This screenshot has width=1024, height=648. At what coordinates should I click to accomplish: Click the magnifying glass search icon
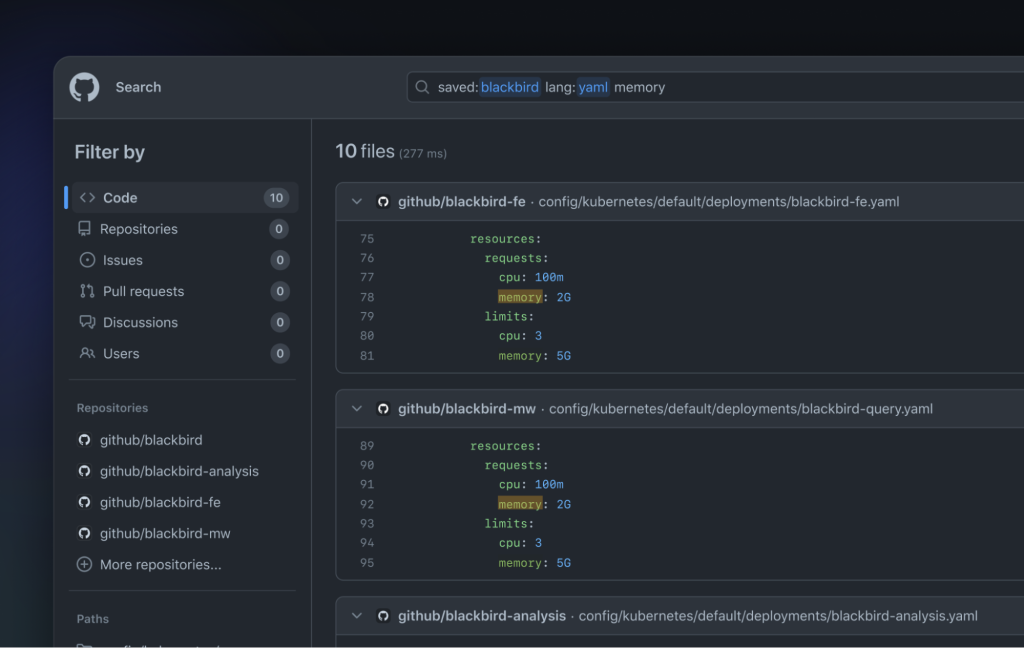click(x=423, y=87)
